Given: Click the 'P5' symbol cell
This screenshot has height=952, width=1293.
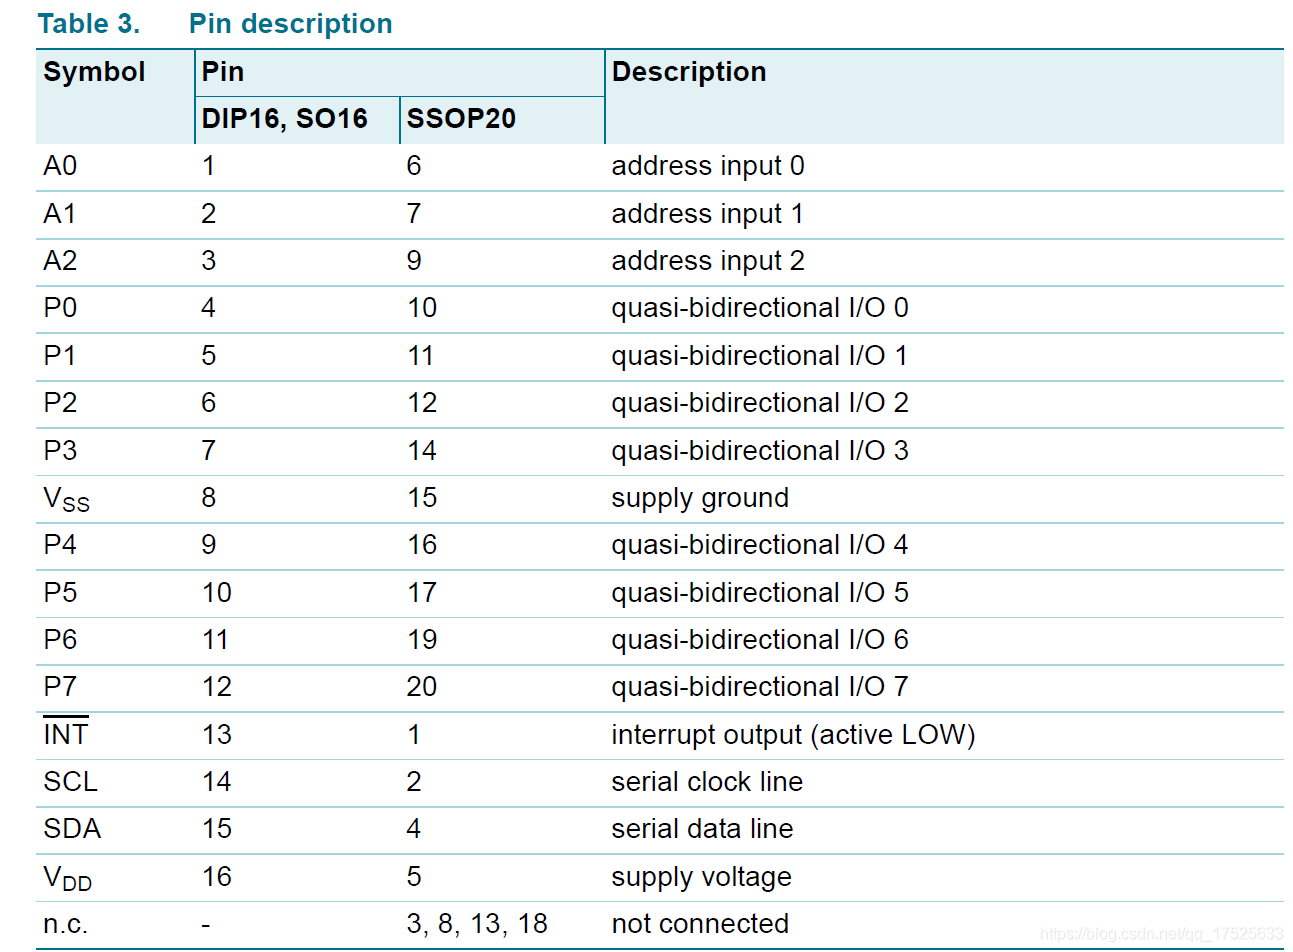Looking at the screenshot, I should tap(60, 593).
